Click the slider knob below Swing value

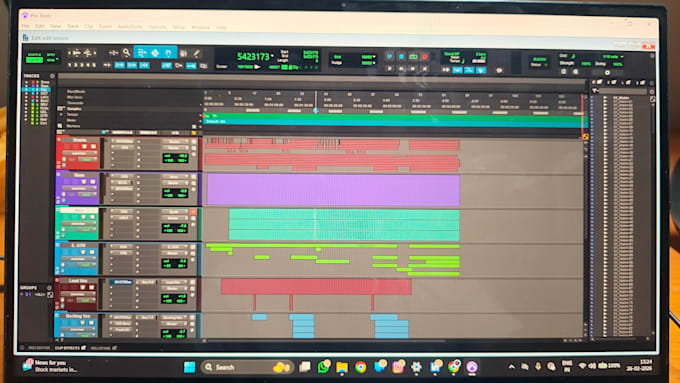point(607,72)
